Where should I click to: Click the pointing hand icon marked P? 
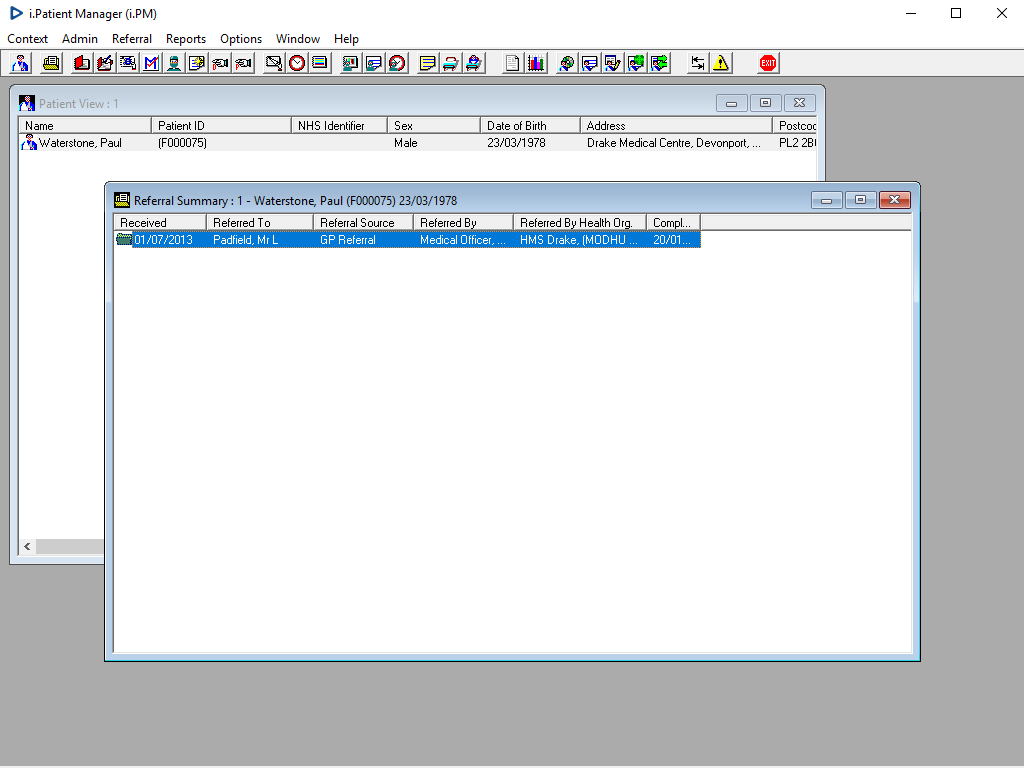coord(243,63)
